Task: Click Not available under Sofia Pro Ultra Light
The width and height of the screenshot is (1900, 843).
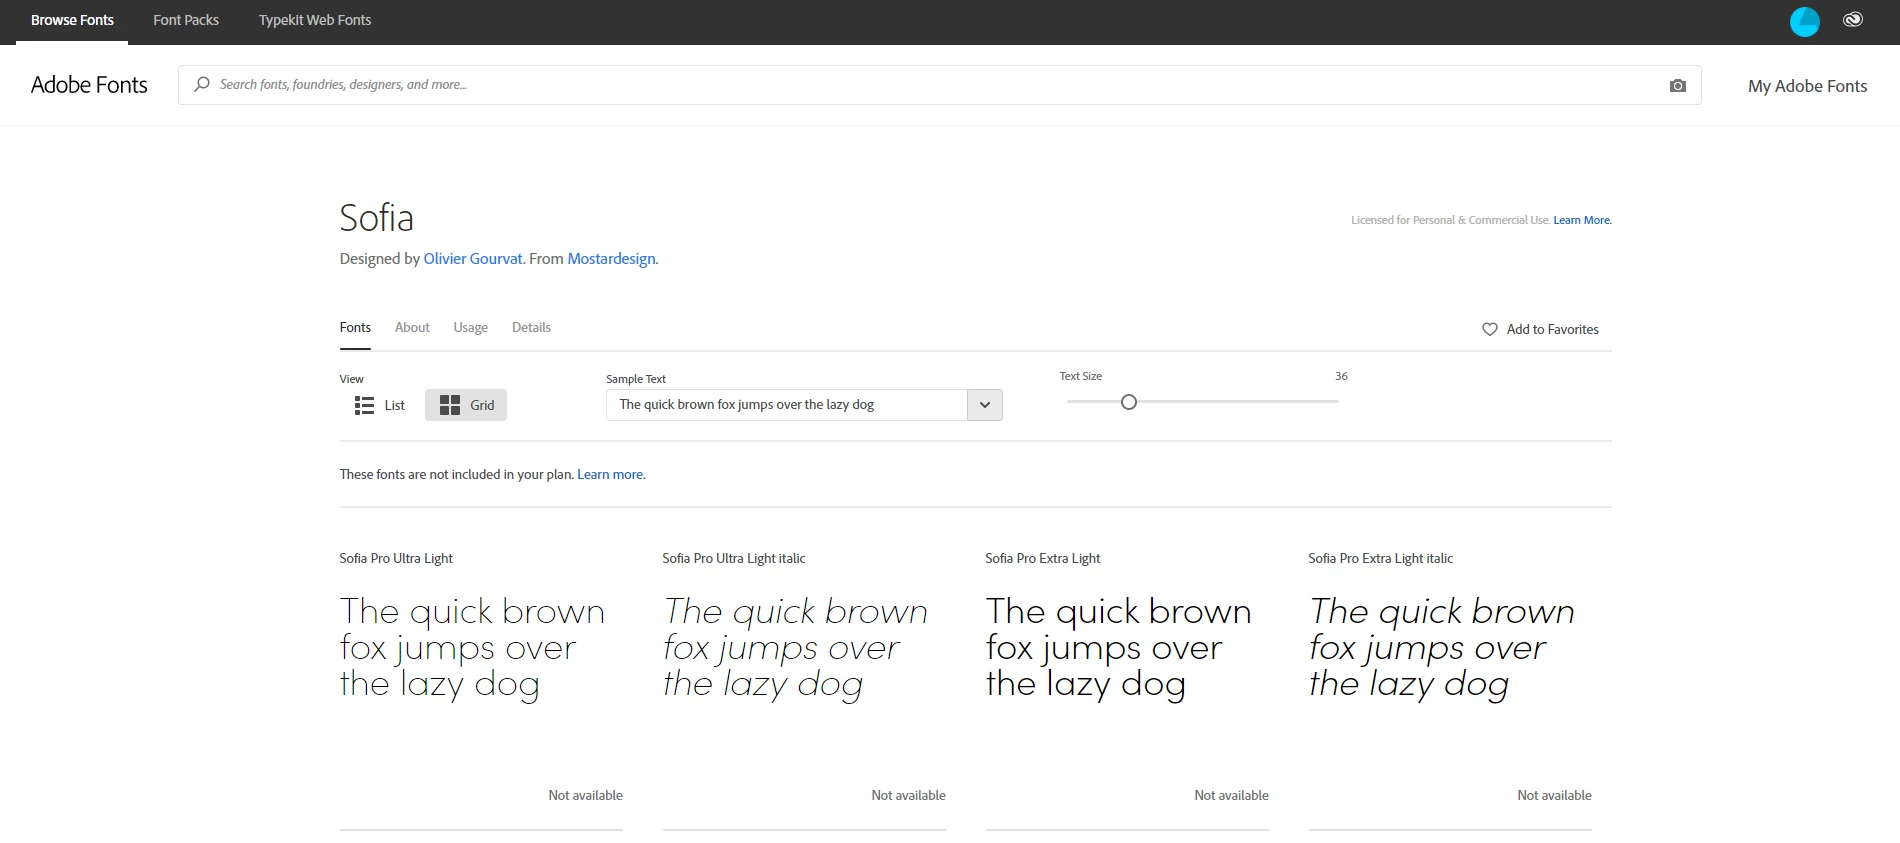Action: point(585,796)
